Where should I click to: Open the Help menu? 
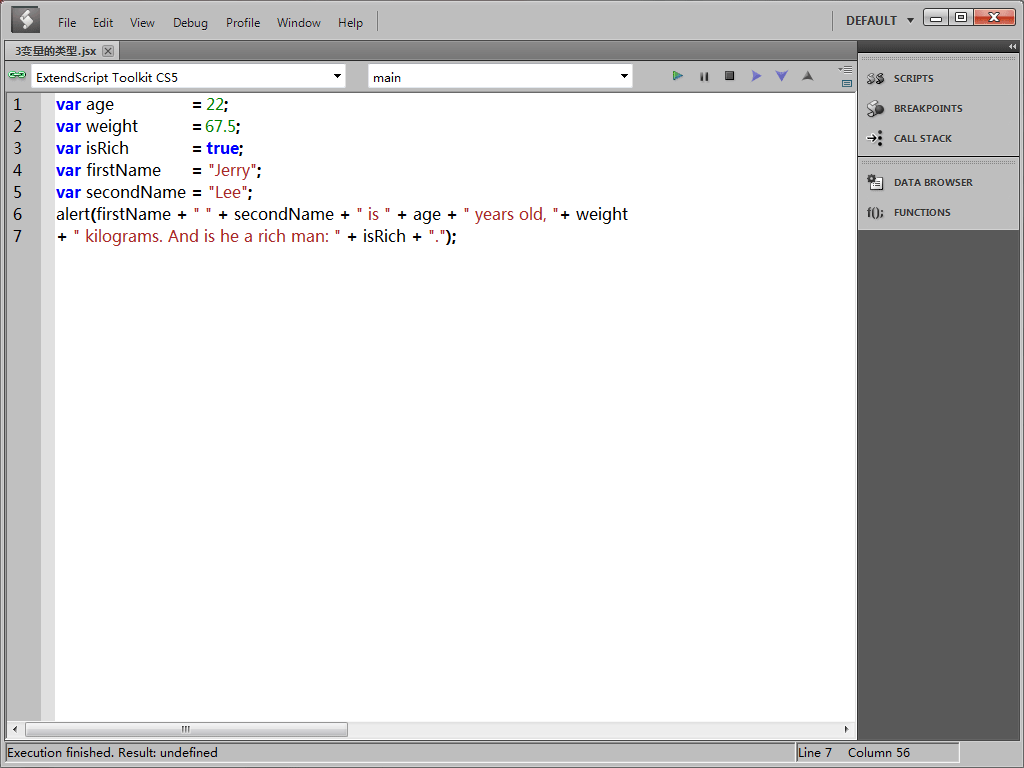click(350, 23)
